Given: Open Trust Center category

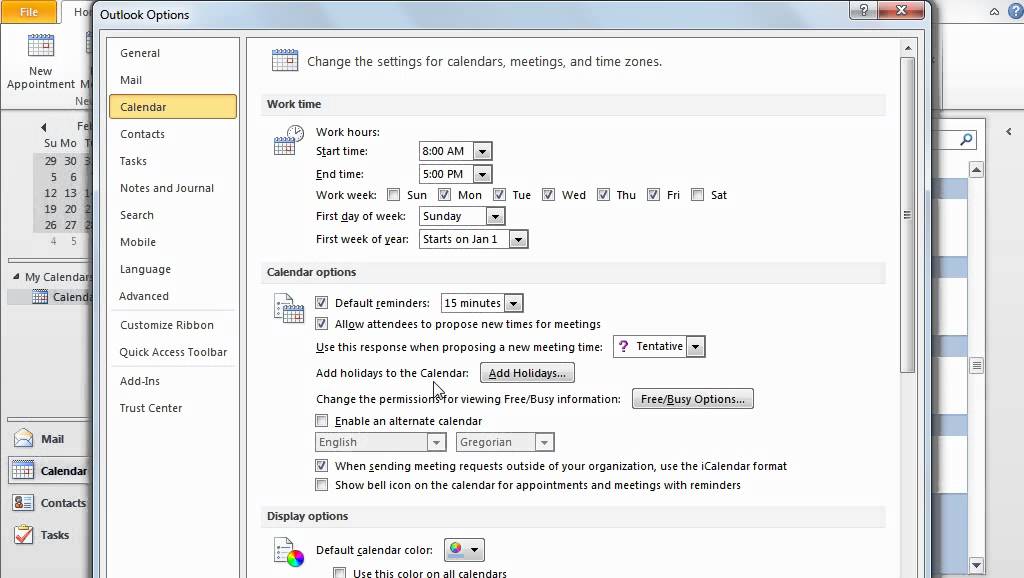Looking at the screenshot, I should [173, 408].
